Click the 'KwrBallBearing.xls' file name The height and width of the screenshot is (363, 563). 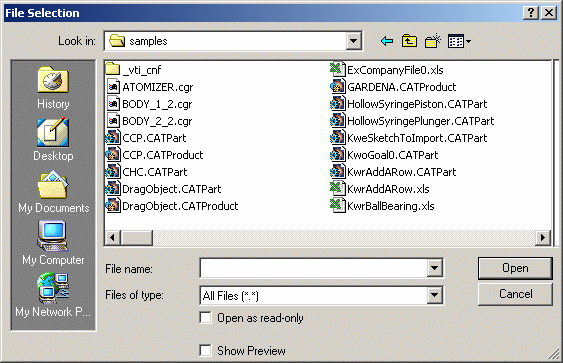point(391,206)
